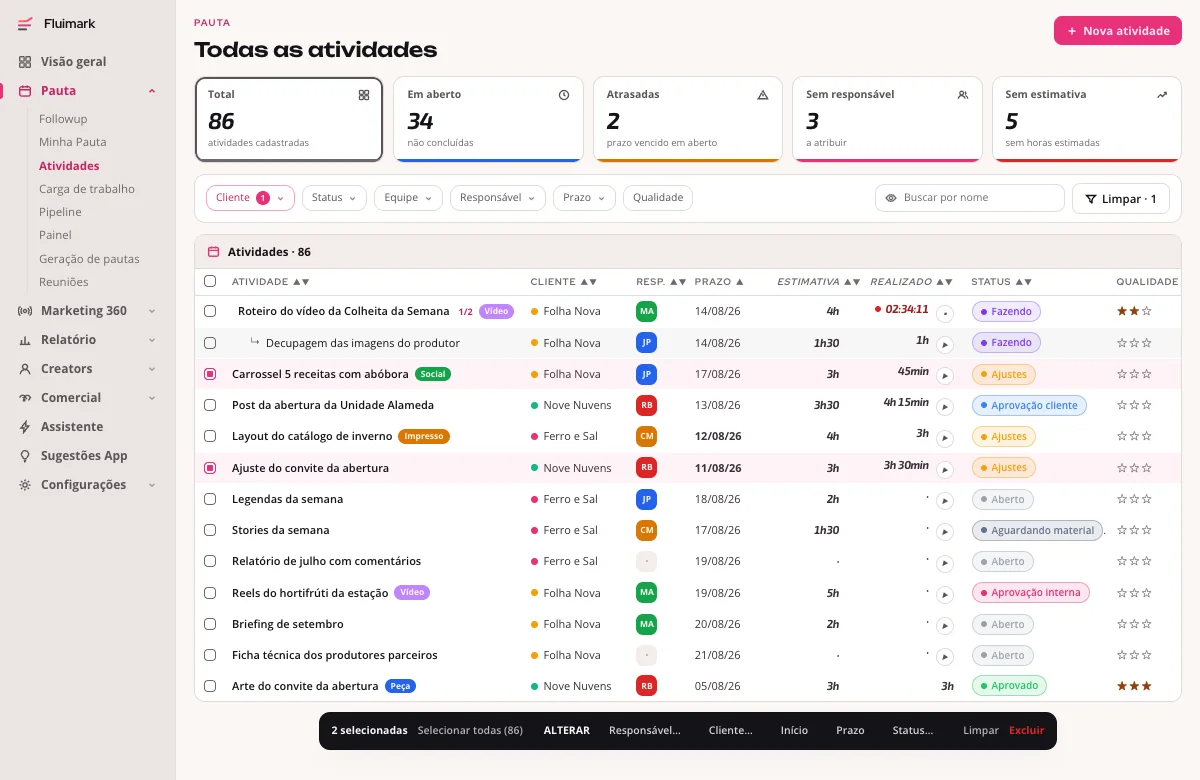Image resolution: width=1200 pixels, height=780 pixels.
Task: Click MA avatar on Roteiro do vídeo row
Action: 646,311
